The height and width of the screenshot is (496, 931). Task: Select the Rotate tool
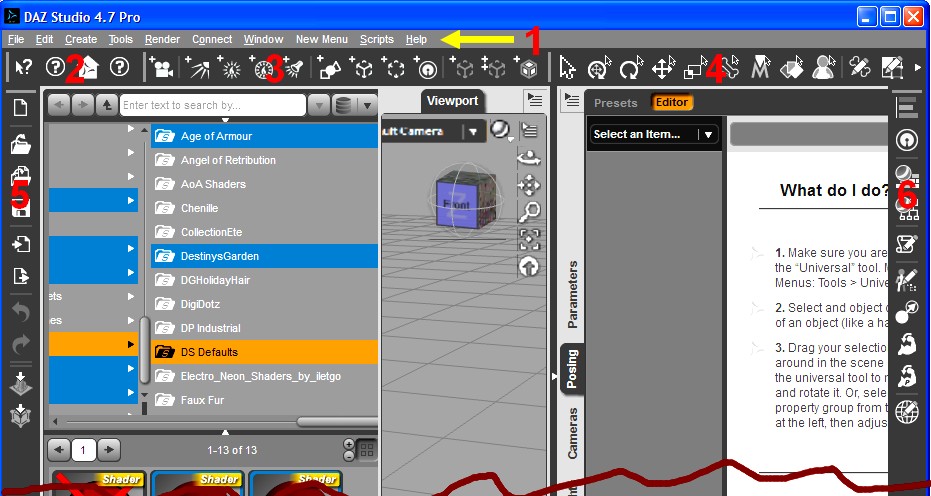point(631,68)
